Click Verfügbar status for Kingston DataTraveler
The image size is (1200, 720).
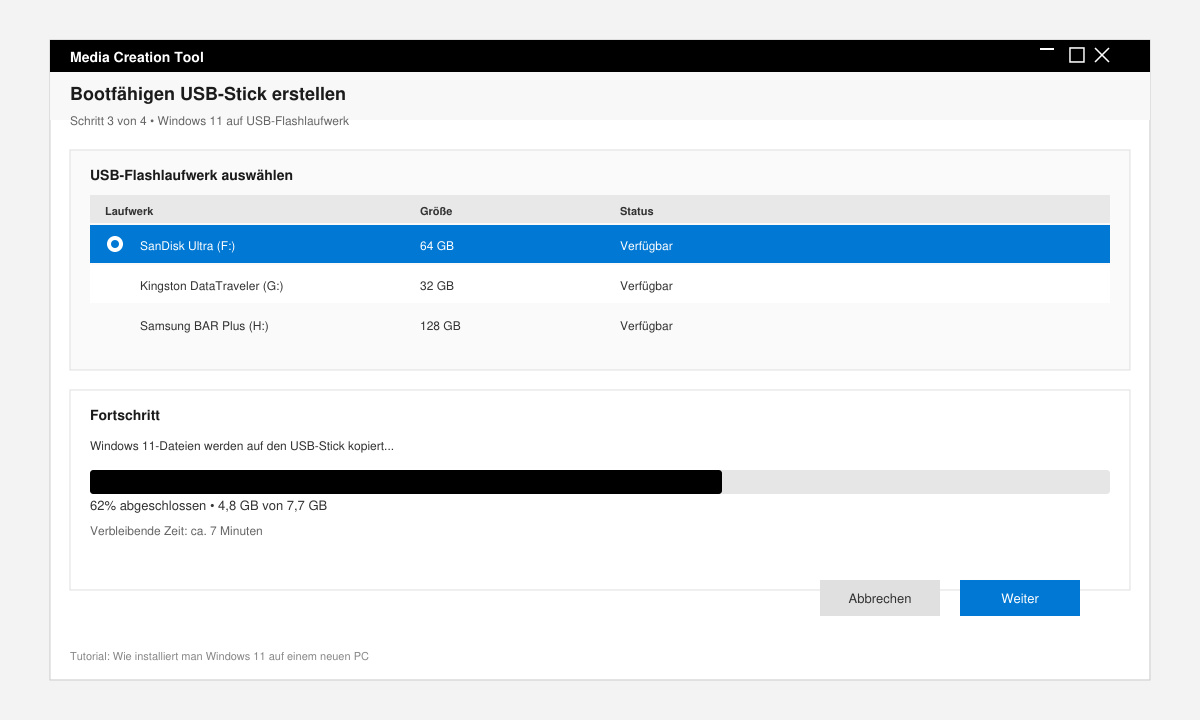[646, 285]
